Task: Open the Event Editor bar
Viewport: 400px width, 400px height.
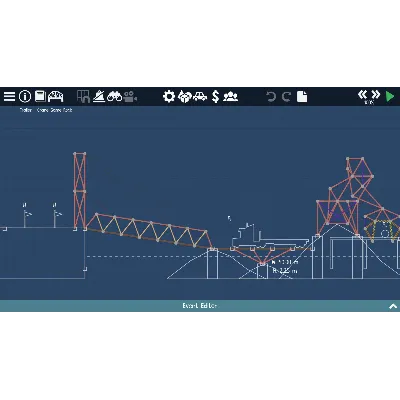Action: 200,306
